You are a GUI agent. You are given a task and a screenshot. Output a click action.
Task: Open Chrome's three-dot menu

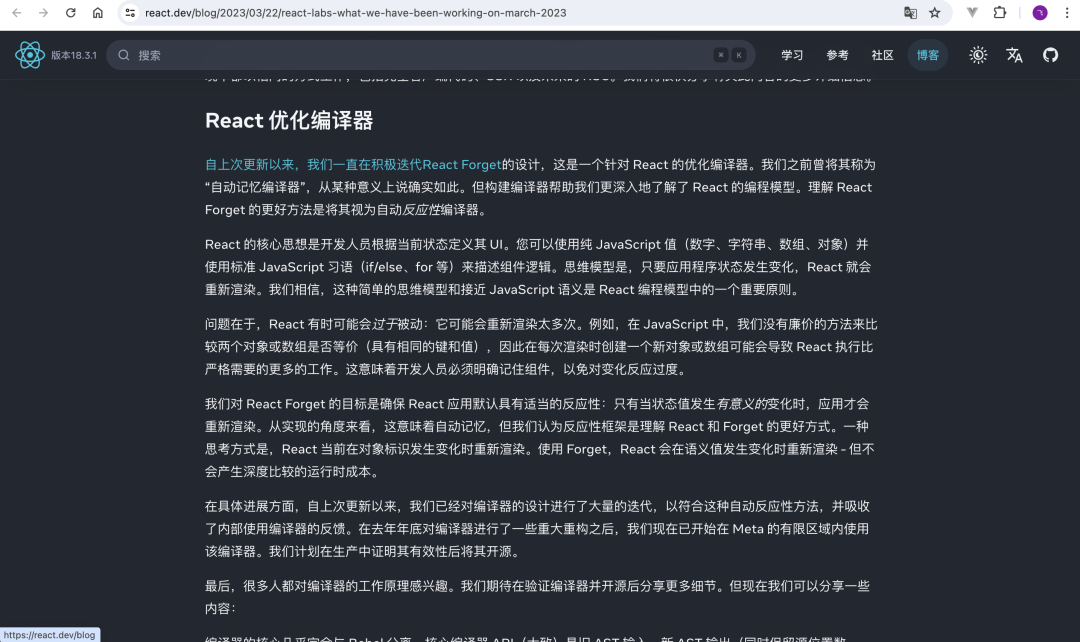1066,13
